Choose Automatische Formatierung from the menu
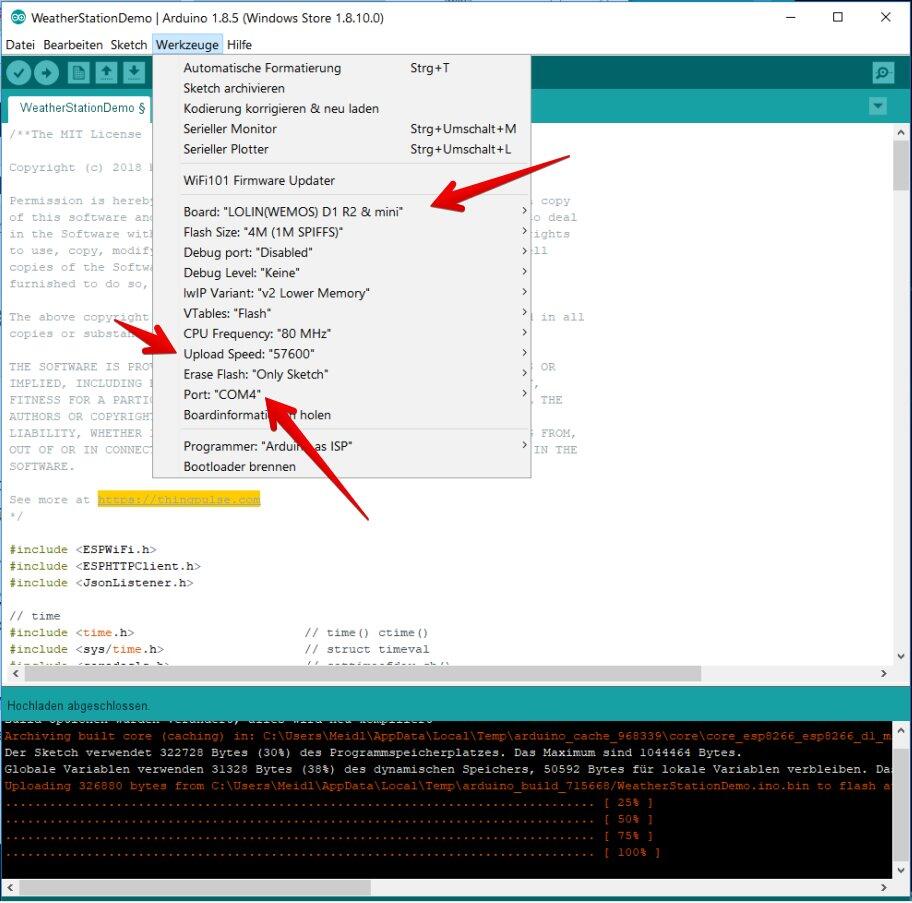 pyautogui.click(x=262, y=68)
